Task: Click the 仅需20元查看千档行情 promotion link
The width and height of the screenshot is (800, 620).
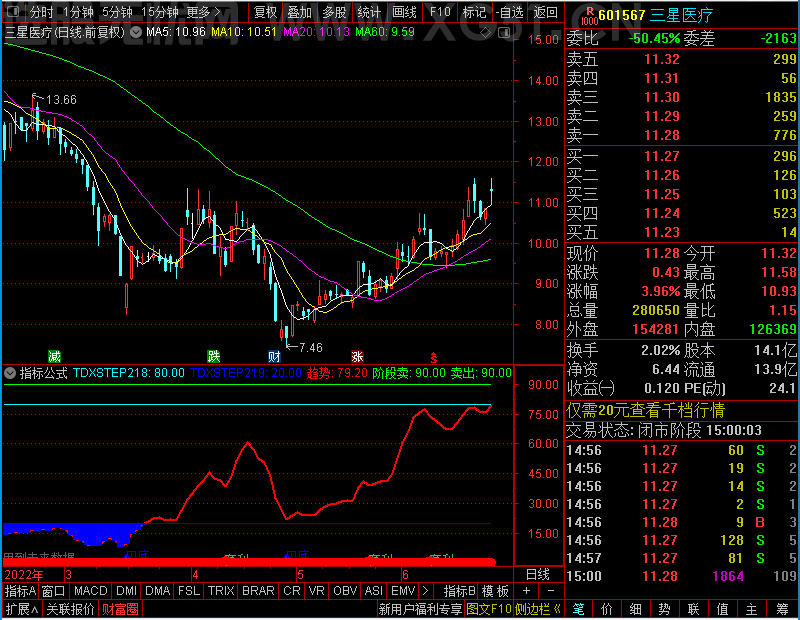Action: (645, 410)
